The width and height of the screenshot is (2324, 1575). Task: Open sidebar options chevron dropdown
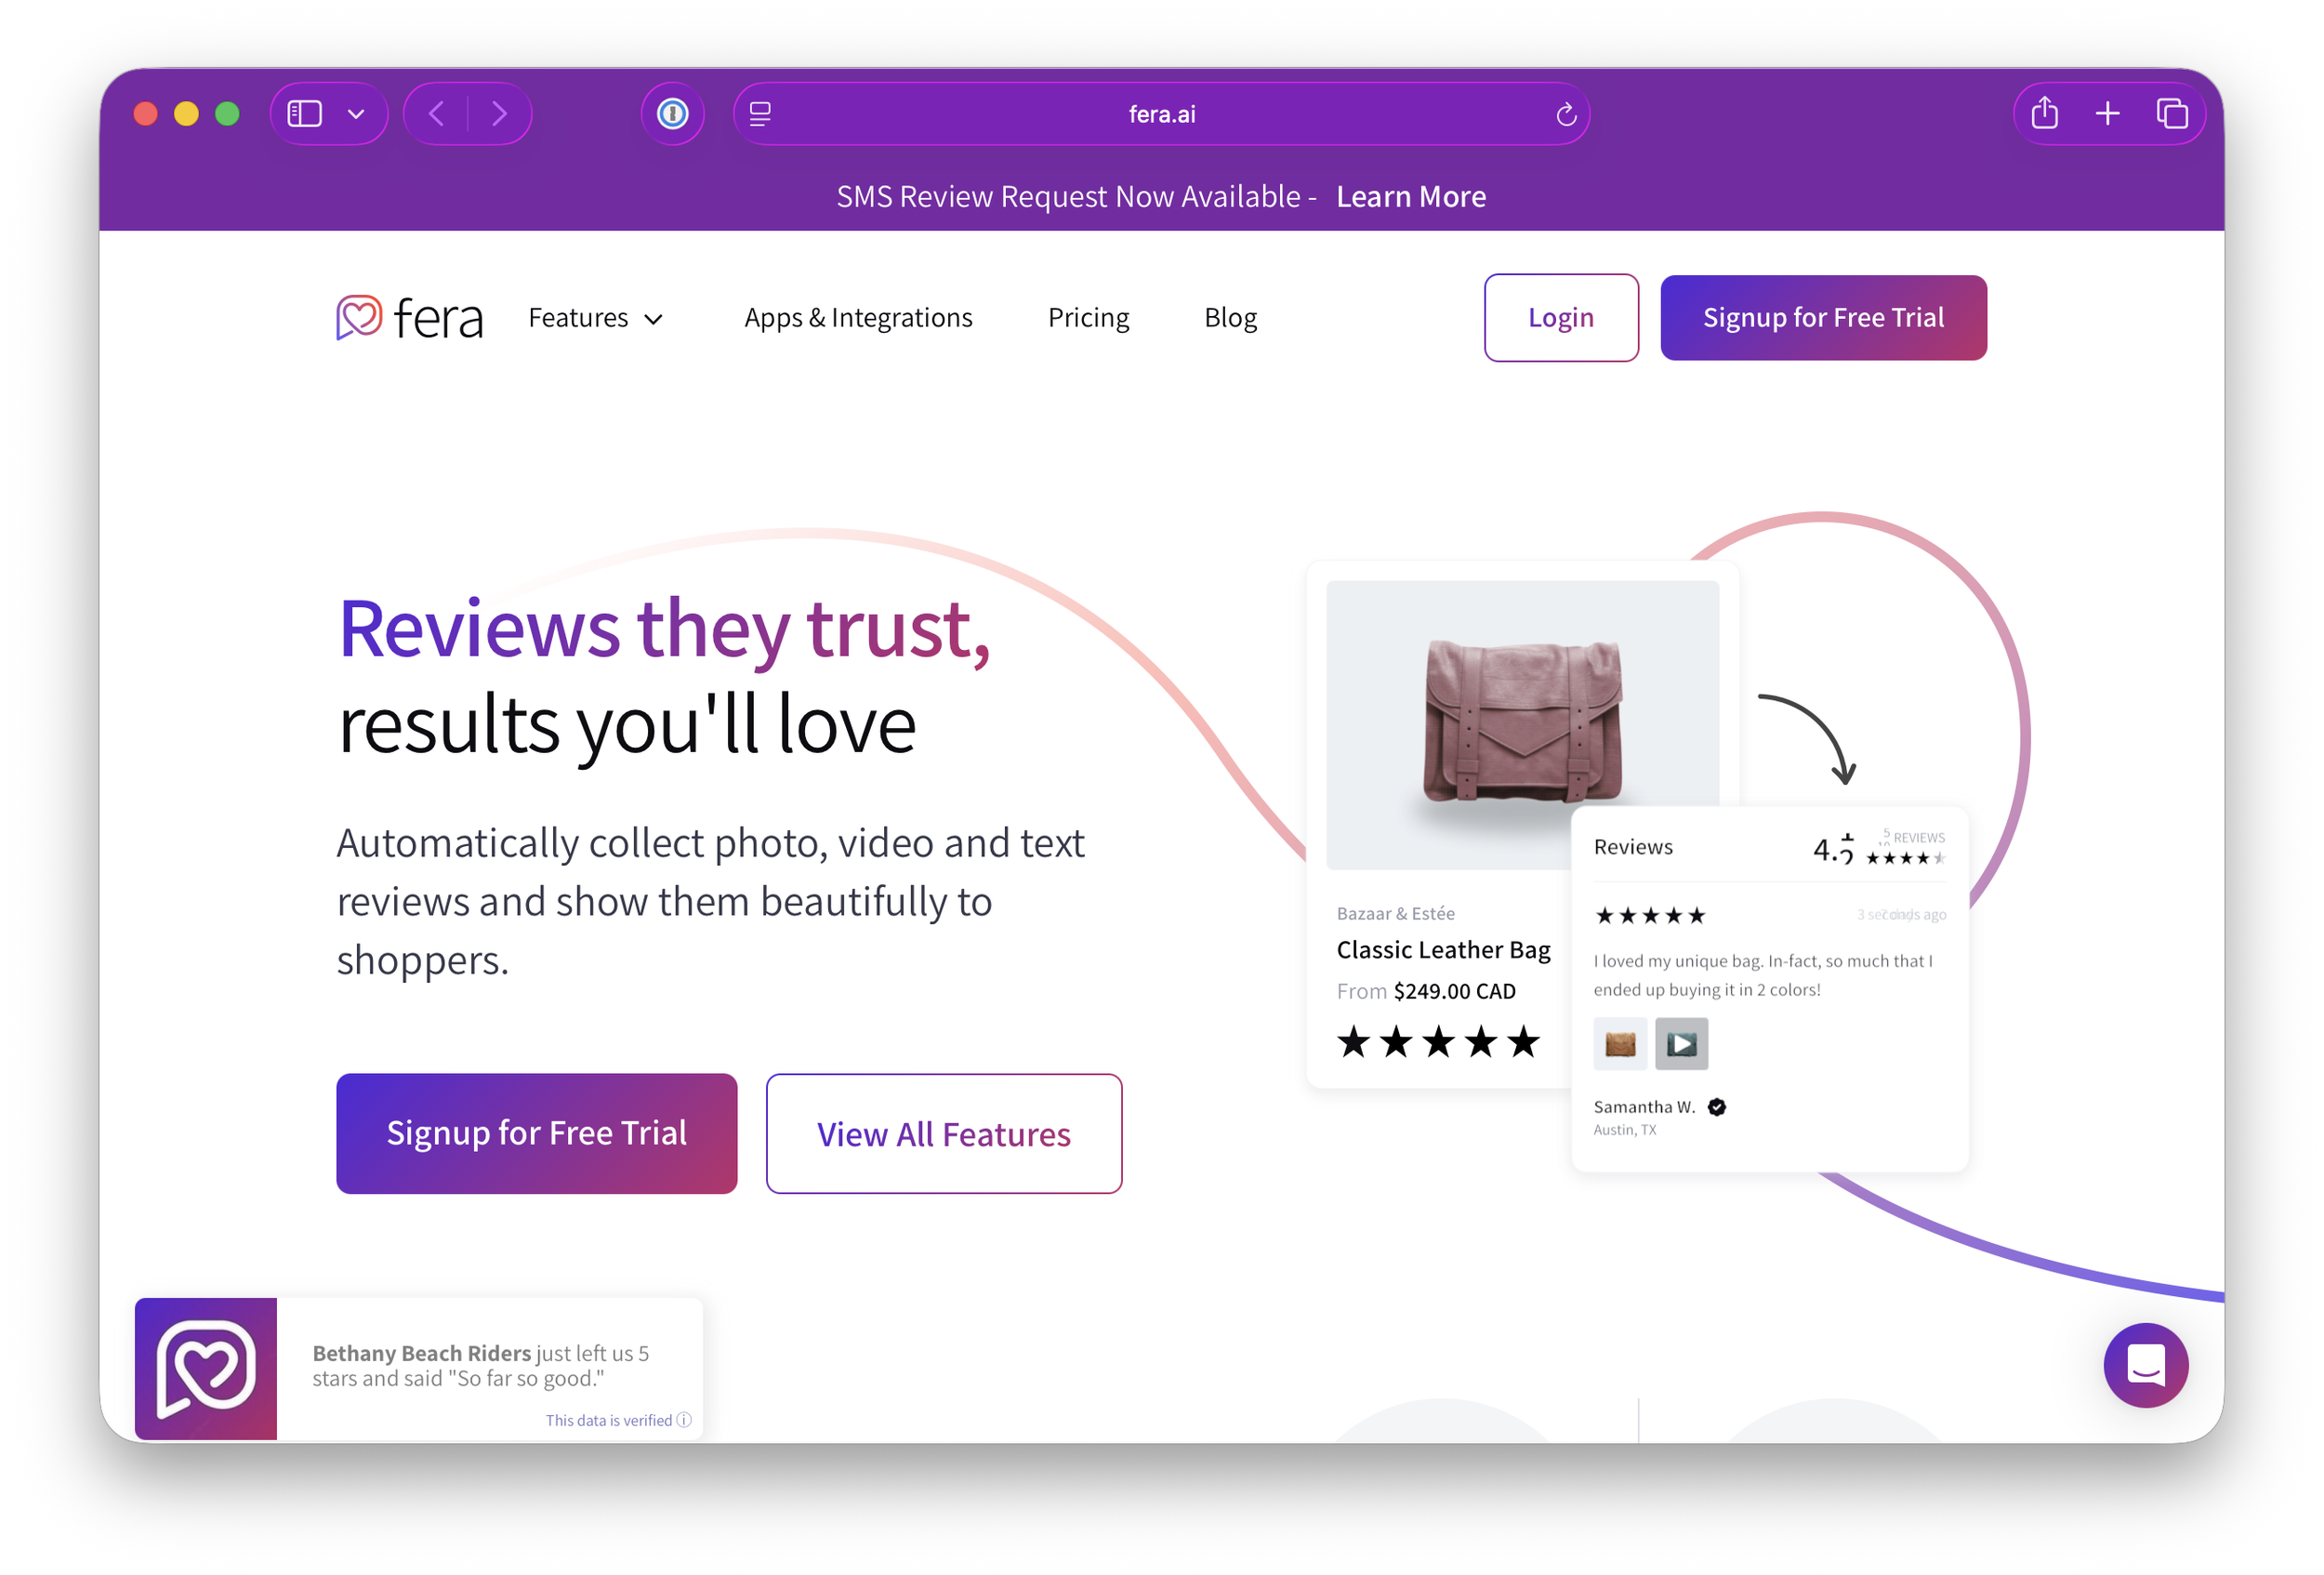[x=356, y=115]
